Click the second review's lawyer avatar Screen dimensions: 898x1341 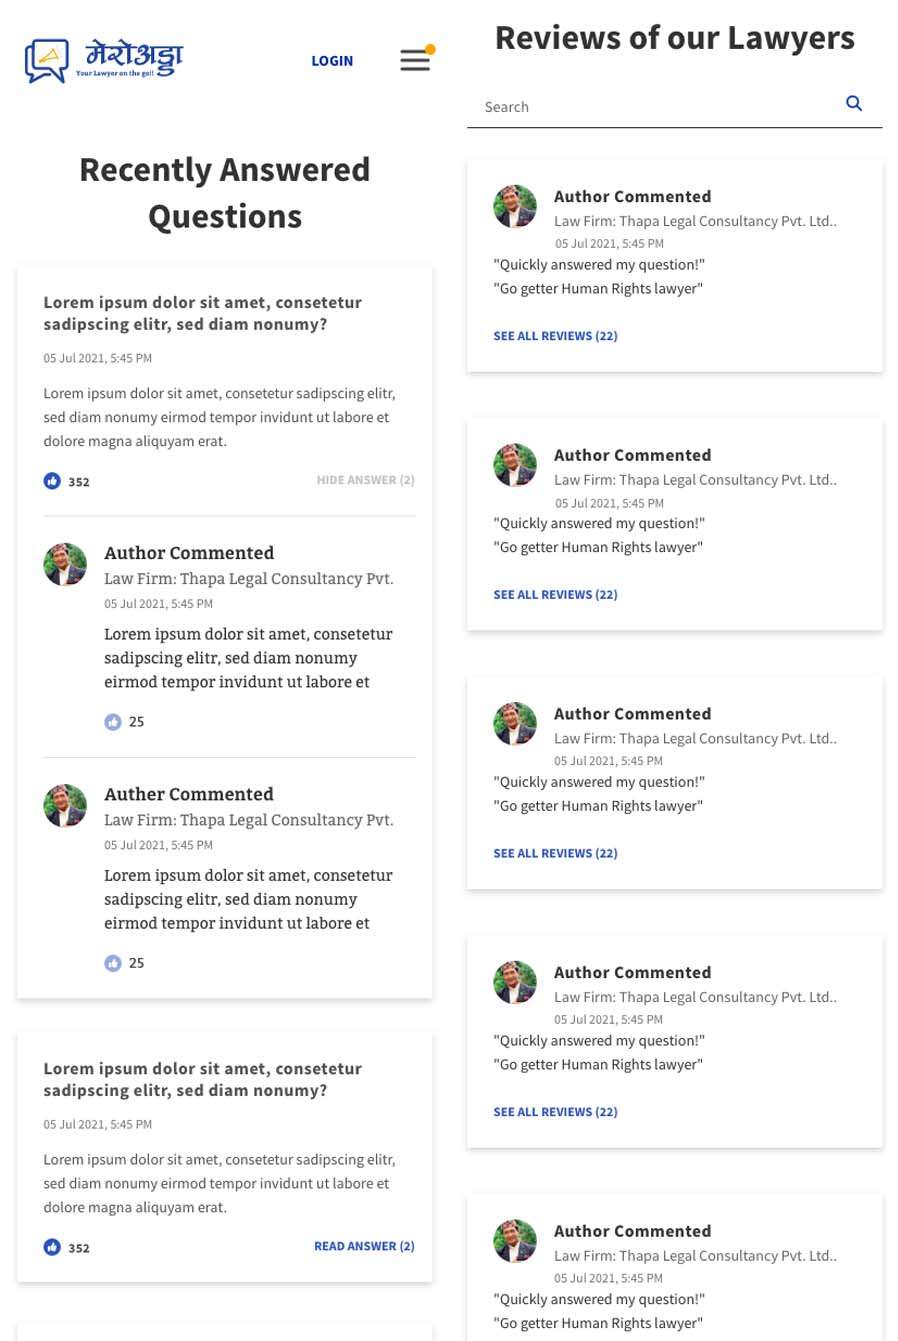click(515, 466)
